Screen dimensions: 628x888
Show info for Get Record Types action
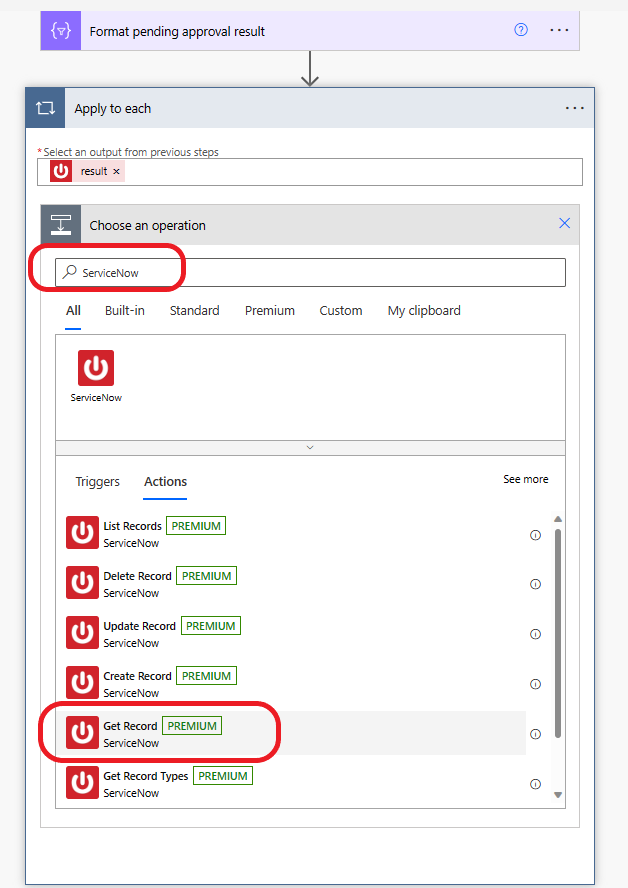point(535,784)
